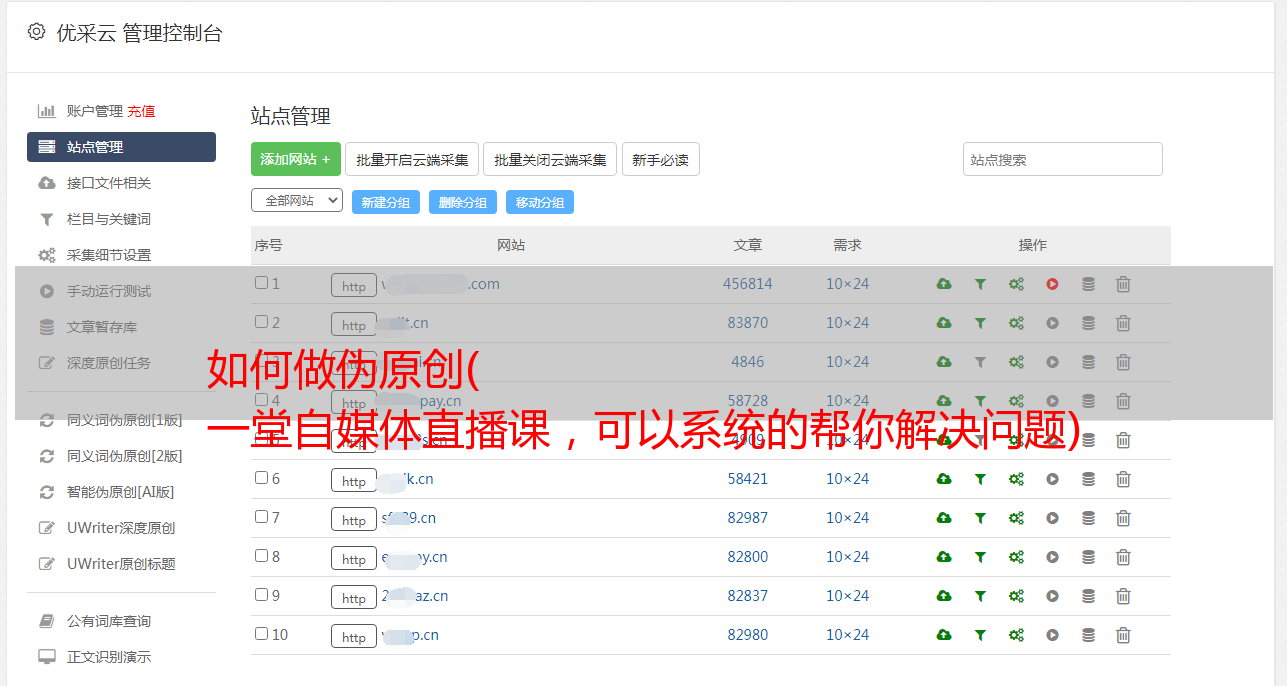Click trash icon in row 10
The image size is (1287, 686).
pyautogui.click(x=1123, y=635)
